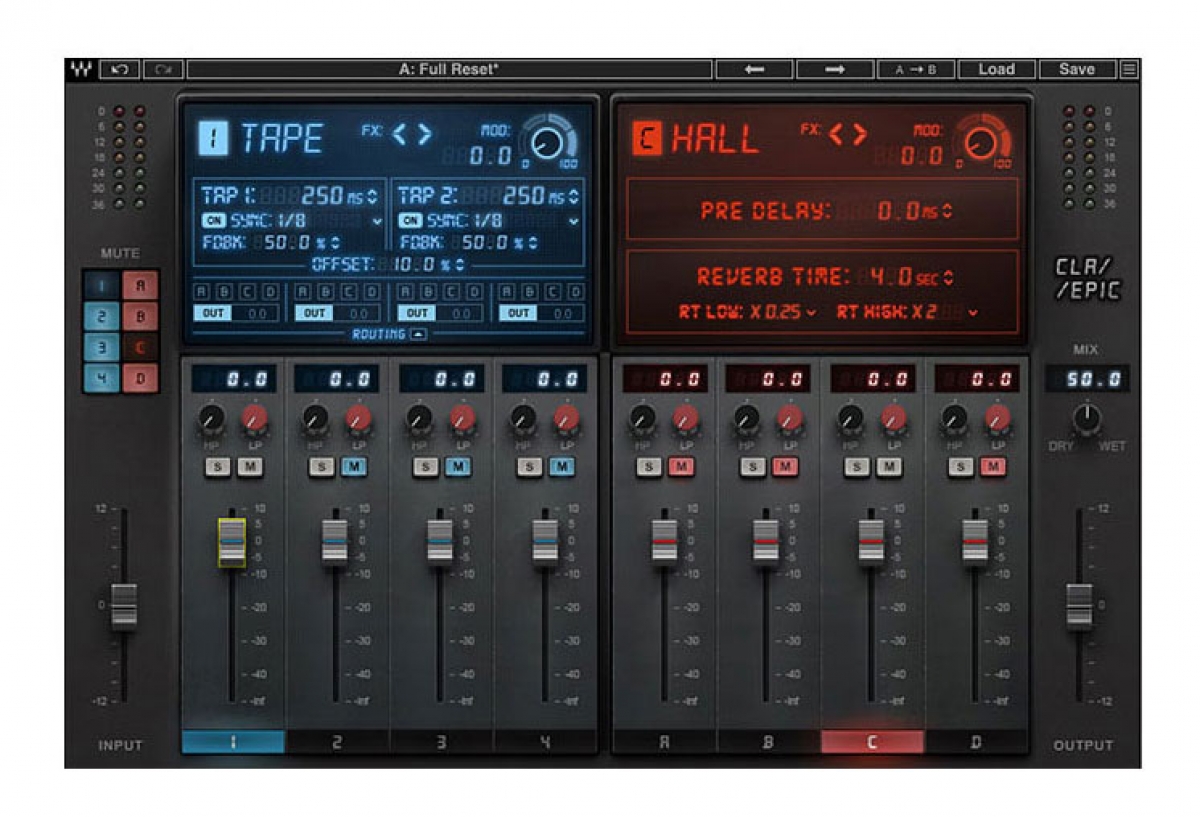Mute reverb D in MUTE grid
Image resolution: width=1200 pixels, height=817 pixels.
click(140, 379)
